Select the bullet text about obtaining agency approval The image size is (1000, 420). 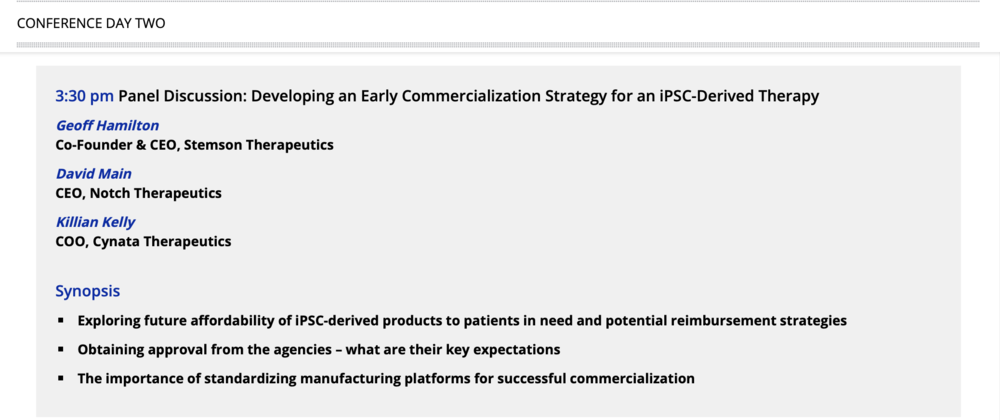pyautogui.click(x=318, y=350)
